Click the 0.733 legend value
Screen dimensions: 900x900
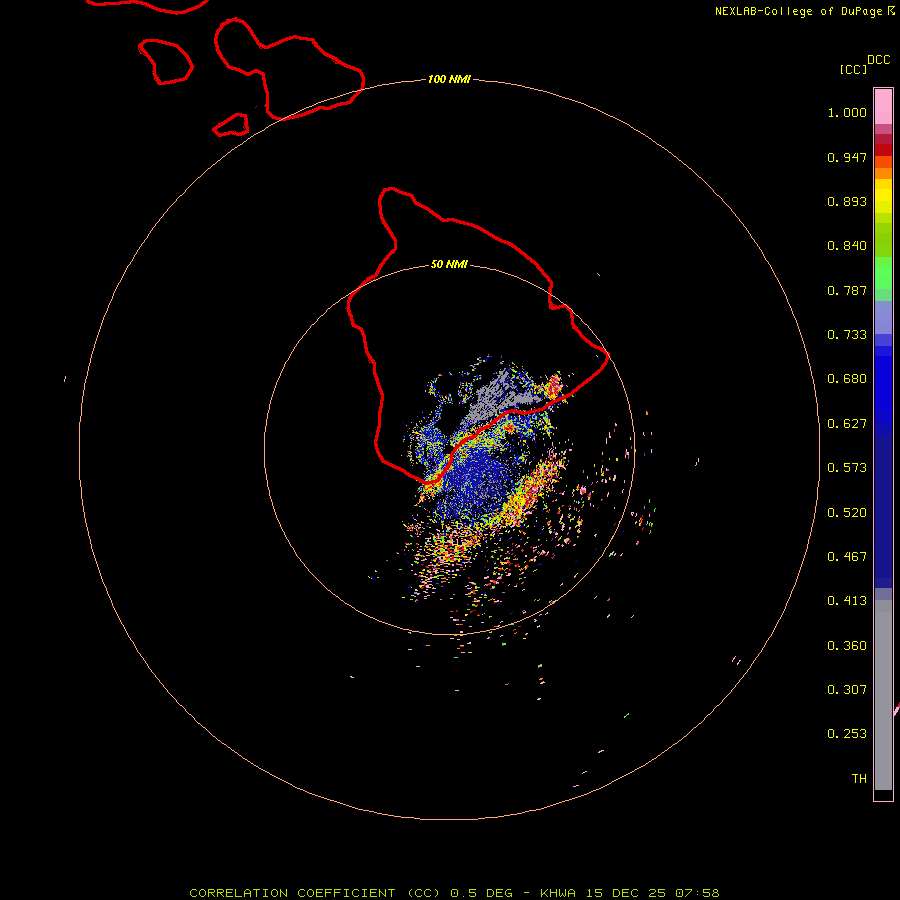(x=847, y=335)
